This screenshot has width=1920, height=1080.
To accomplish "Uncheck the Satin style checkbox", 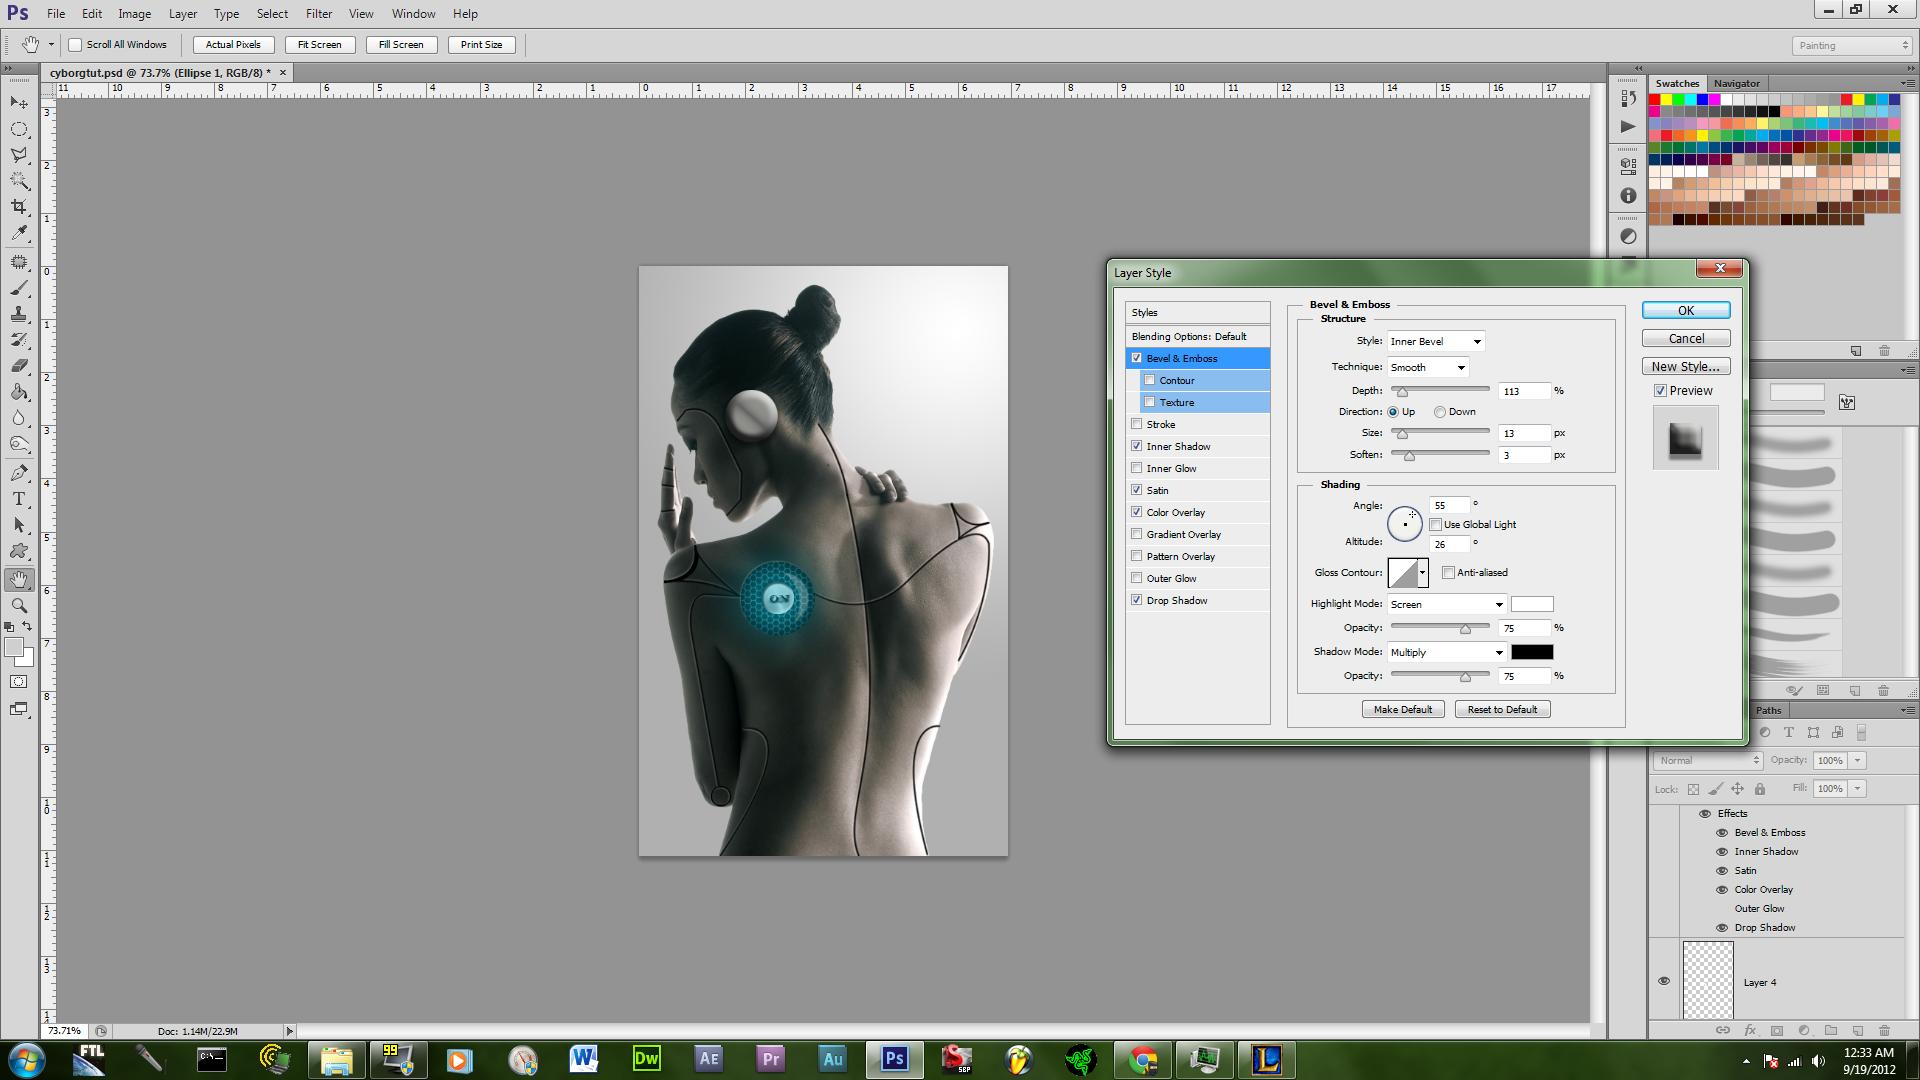I will click(1137, 490).
